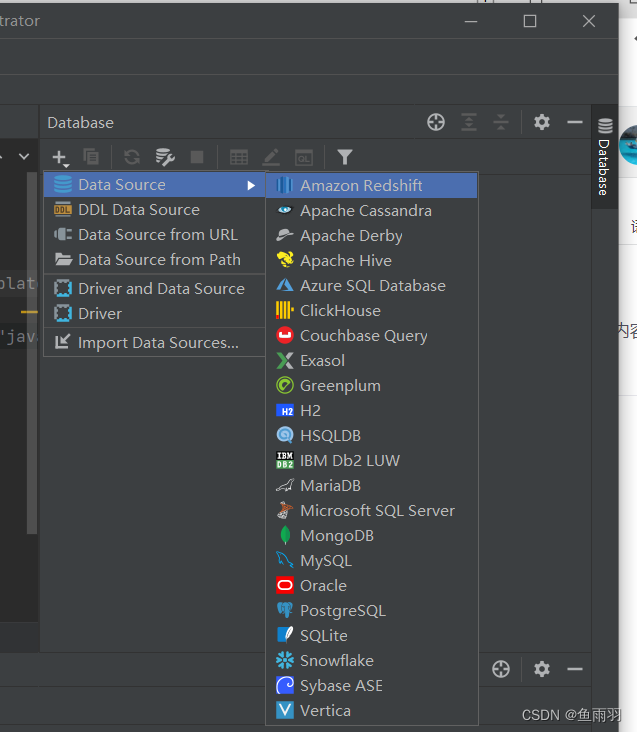Click the Refresh icon in Database toolbar

[x=132, y=157]
